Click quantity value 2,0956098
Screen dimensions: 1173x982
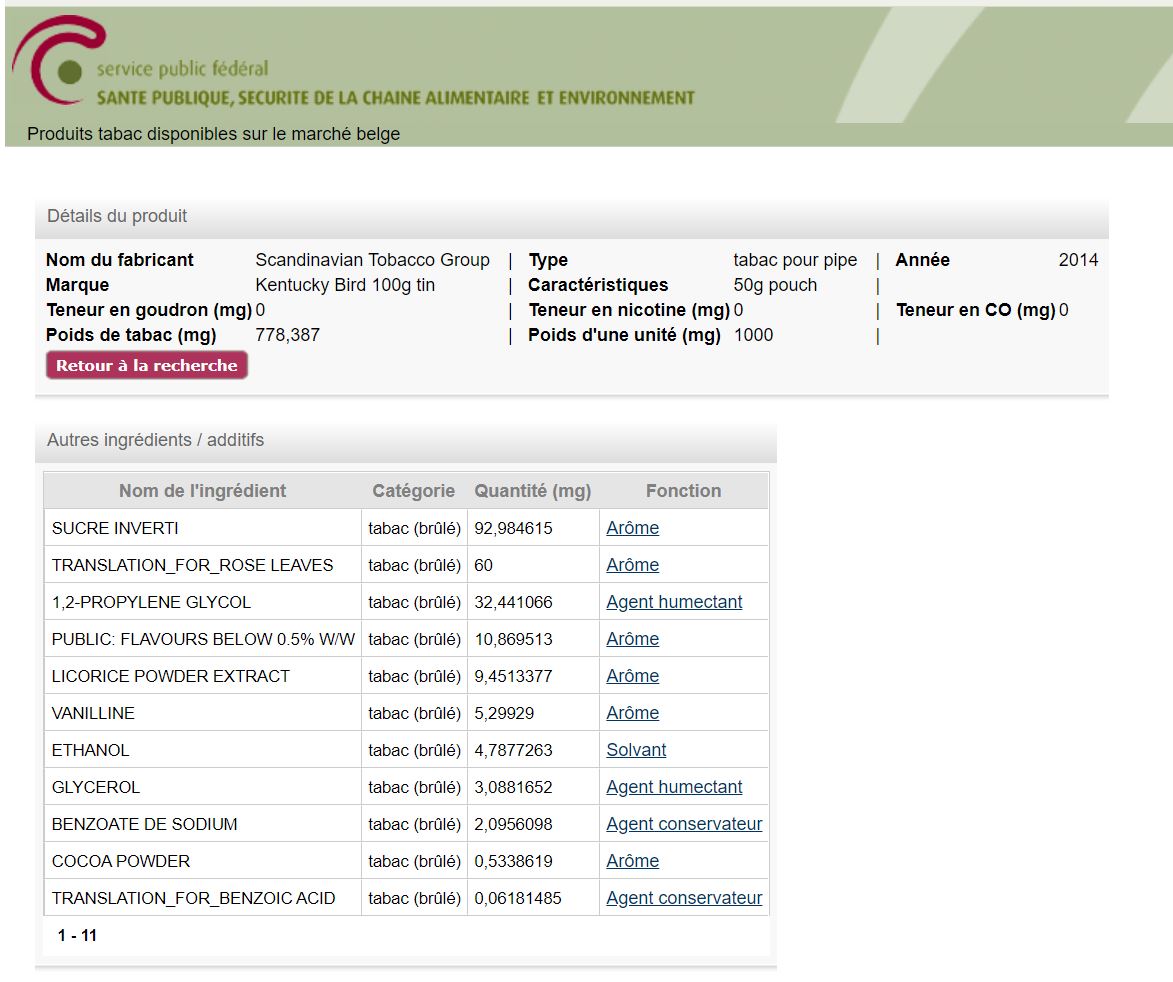[x=513, y=824]
